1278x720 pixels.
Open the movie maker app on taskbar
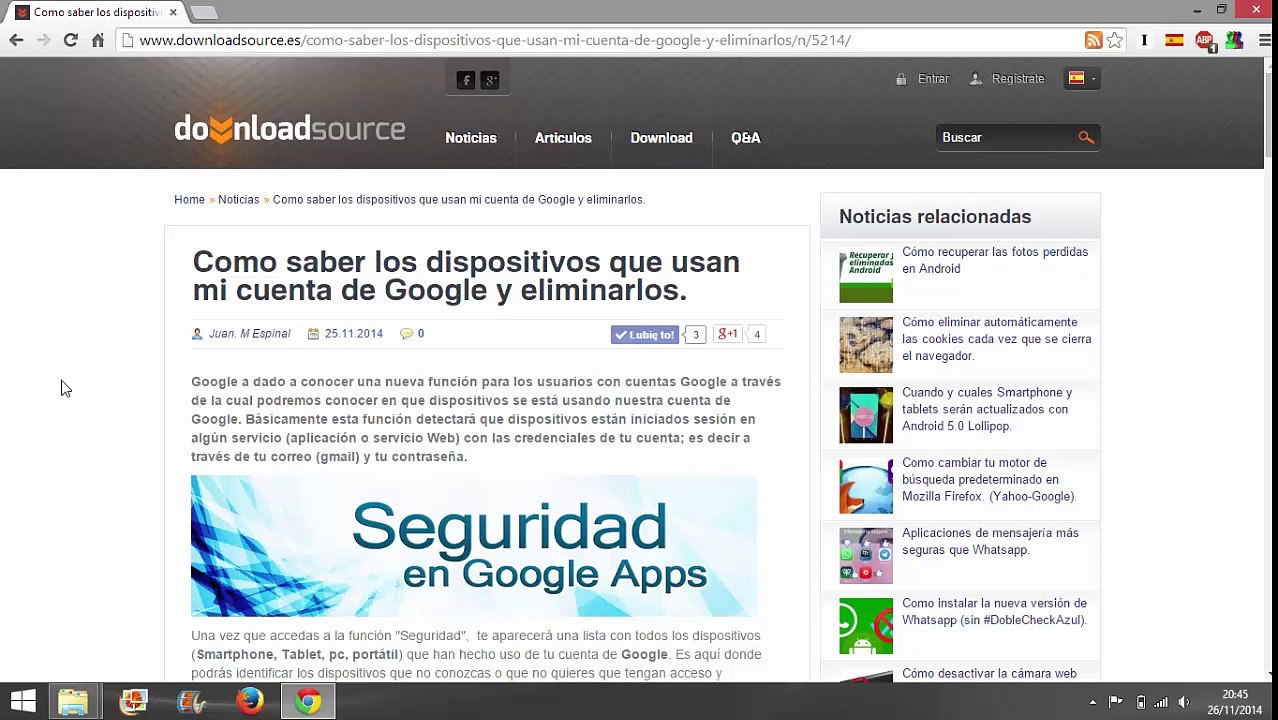coord(191,701)
